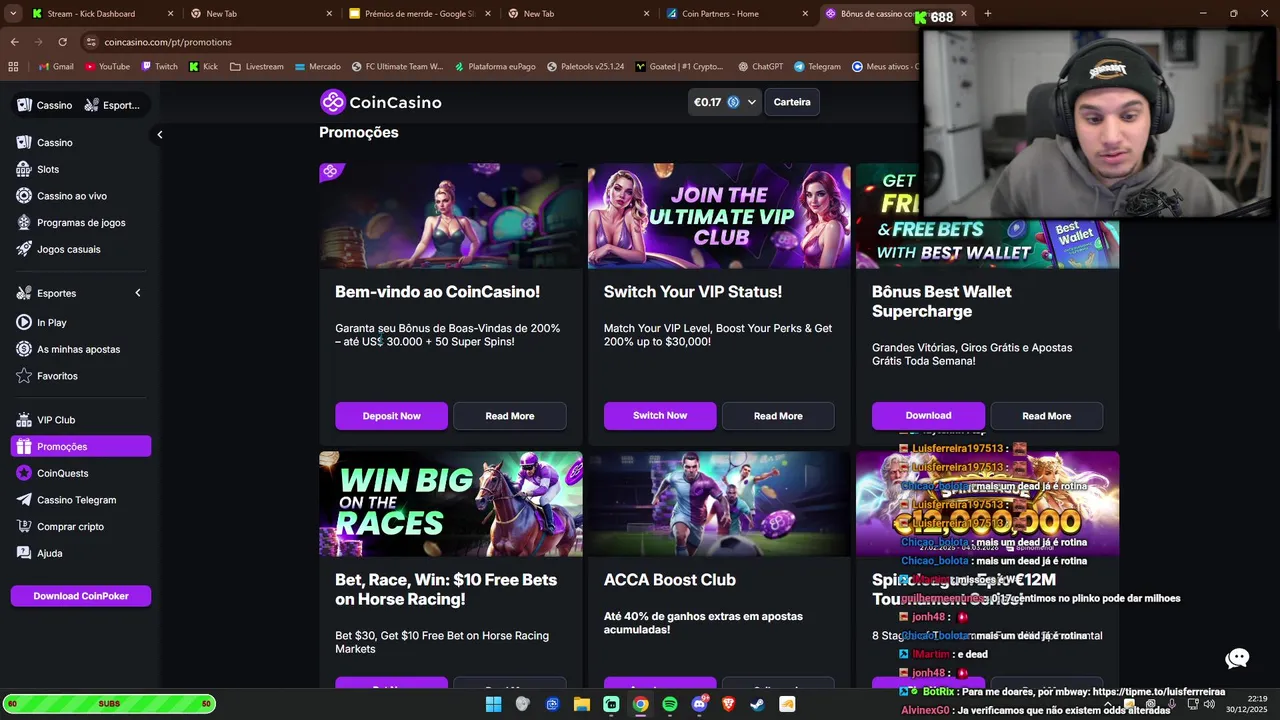Open ChatGPT bookmark
This screenshot has height=720, width=1280.
pyautogui.click(x=759, y=67)
